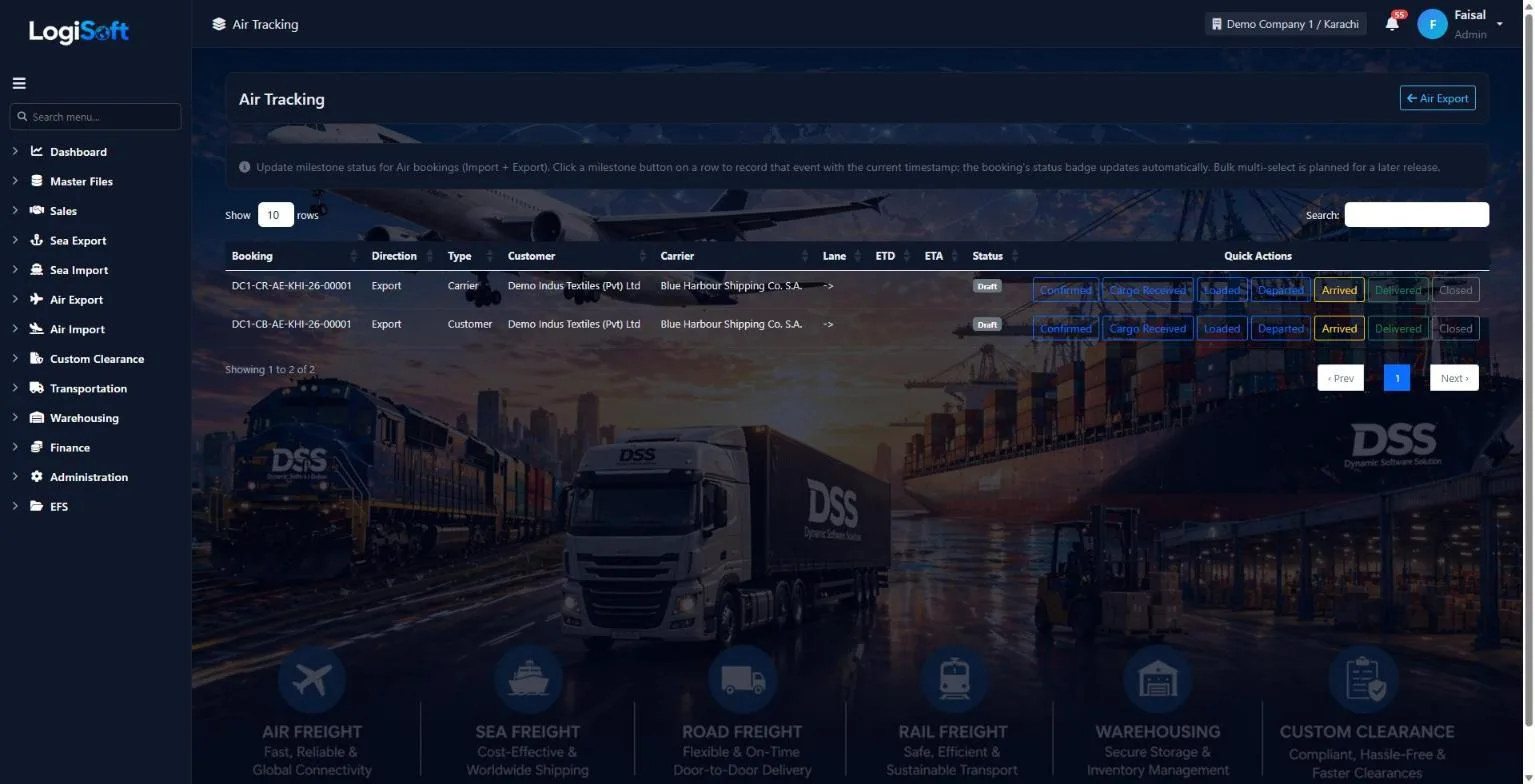The image size is (1535, 784).
Task: Expand the Administration chevron
Action: [15, 477]
